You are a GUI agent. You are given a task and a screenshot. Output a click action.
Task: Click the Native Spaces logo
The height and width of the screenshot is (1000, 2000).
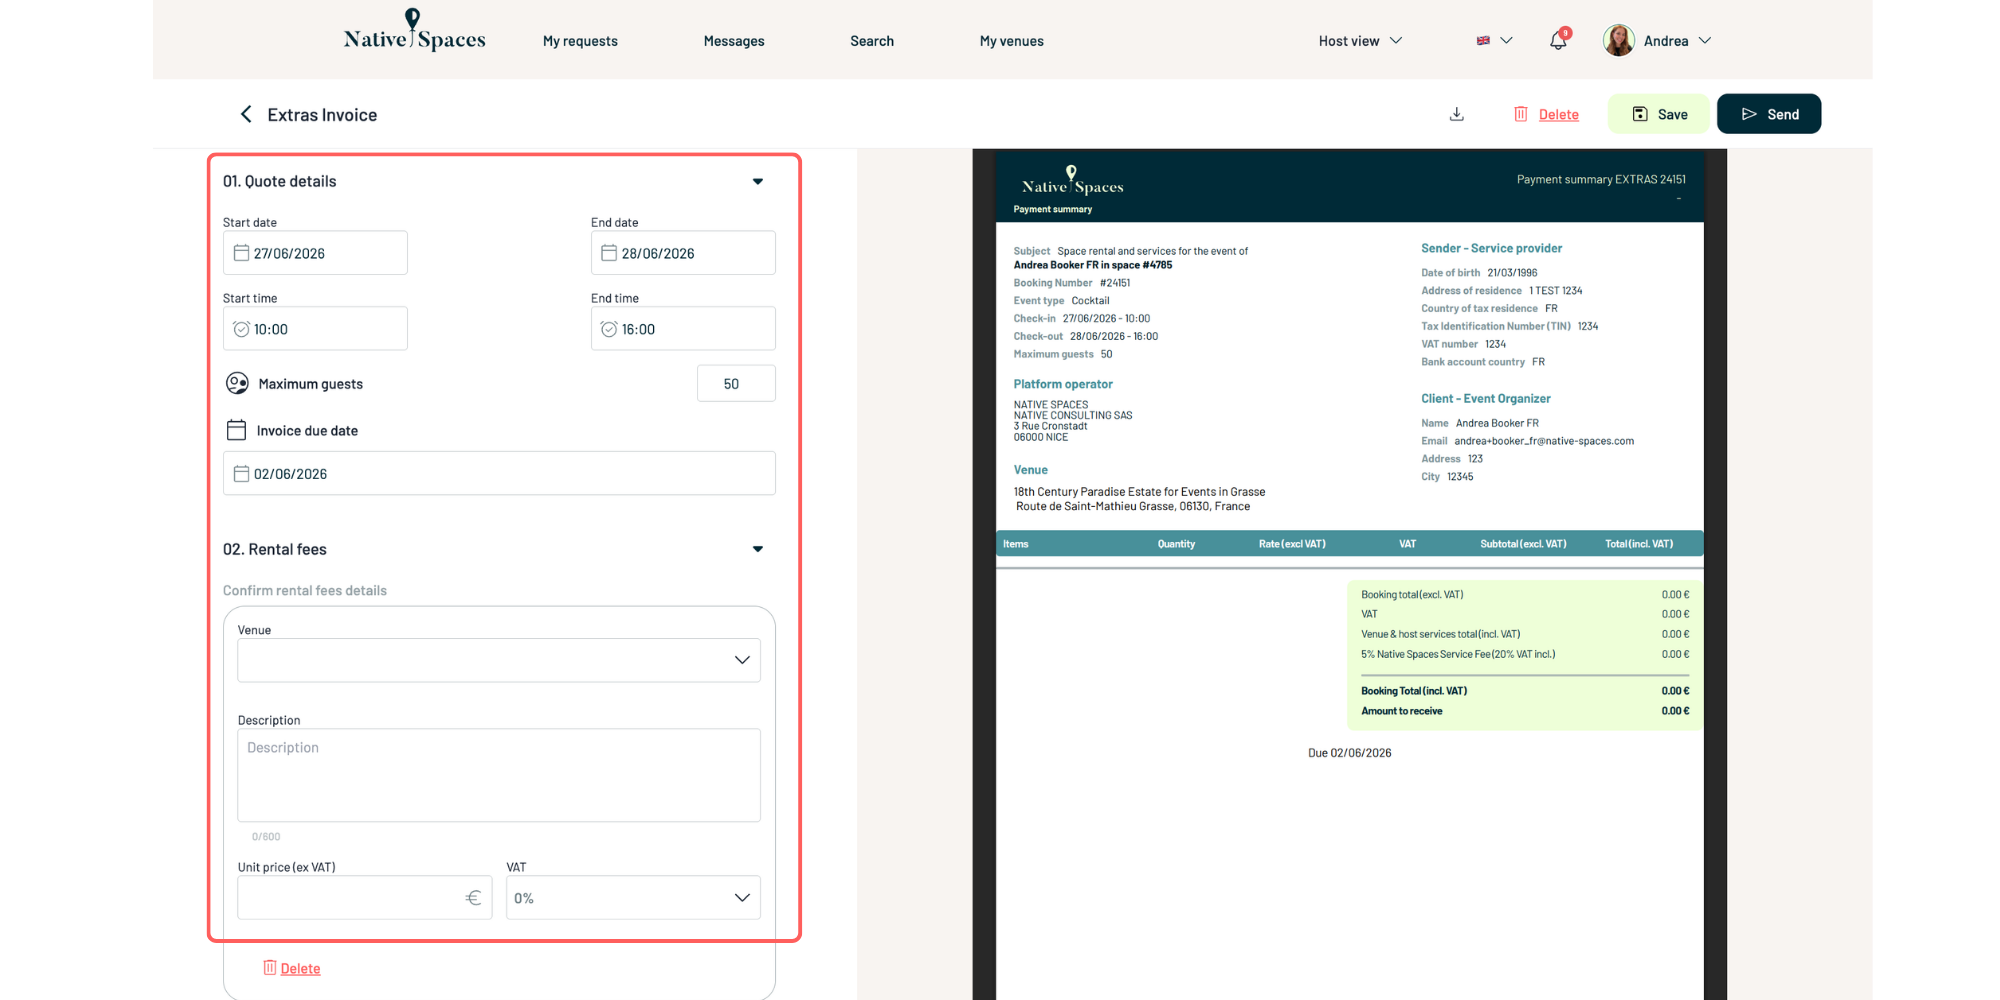tap(414, 31)
